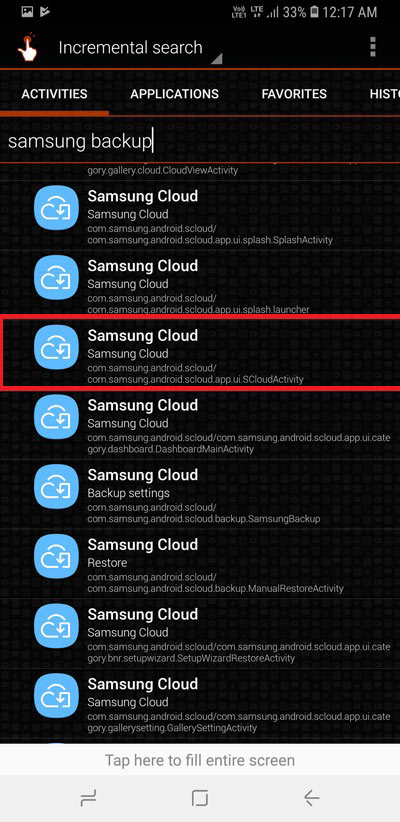Tap 'Tap here to fill entire screen'
The image size is (400, 822).
[x=200, y=760]
